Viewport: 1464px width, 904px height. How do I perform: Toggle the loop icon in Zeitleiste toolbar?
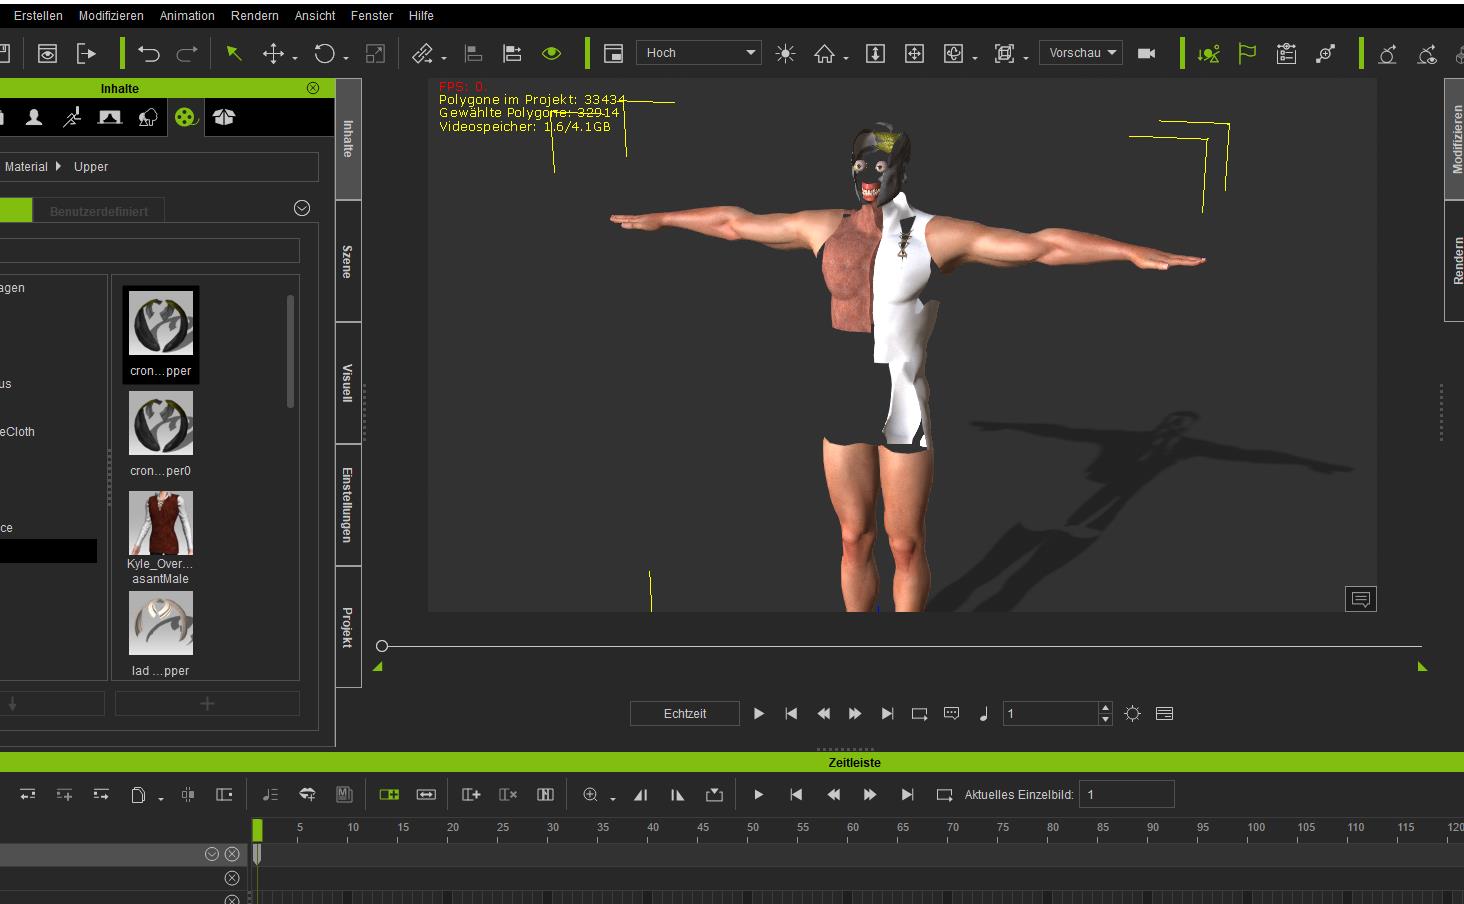click(944, 795)
